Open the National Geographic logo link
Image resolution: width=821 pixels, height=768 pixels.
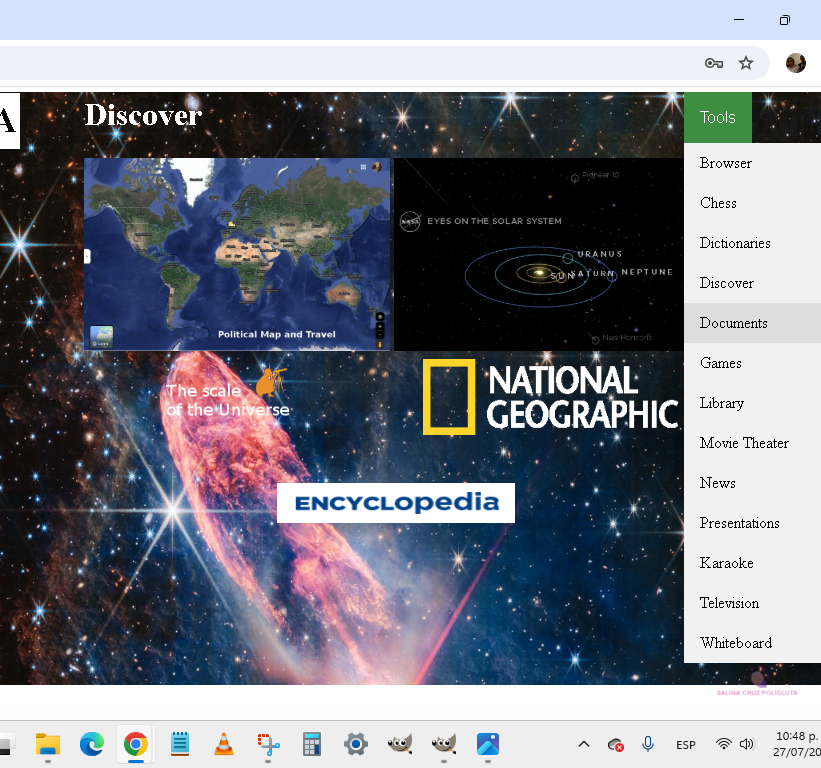[550, 397]
